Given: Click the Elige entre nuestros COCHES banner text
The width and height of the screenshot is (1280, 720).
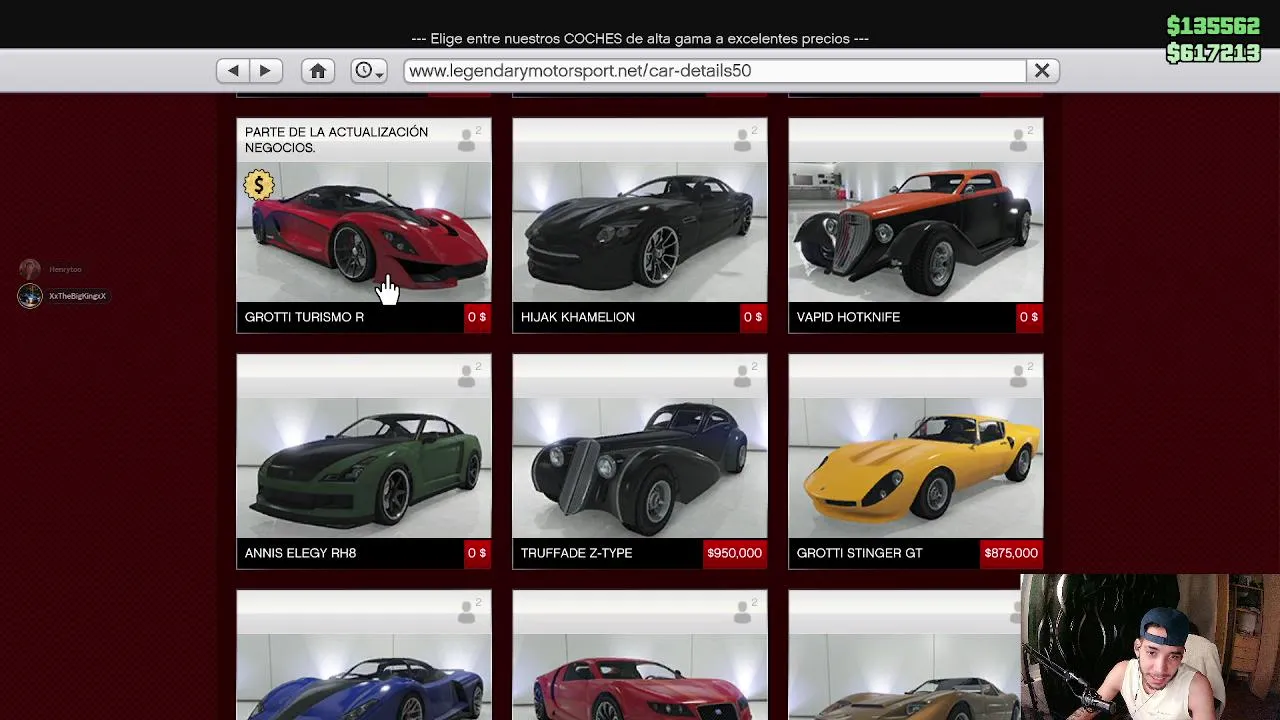Looking at the screenshot, I should 640,39.
